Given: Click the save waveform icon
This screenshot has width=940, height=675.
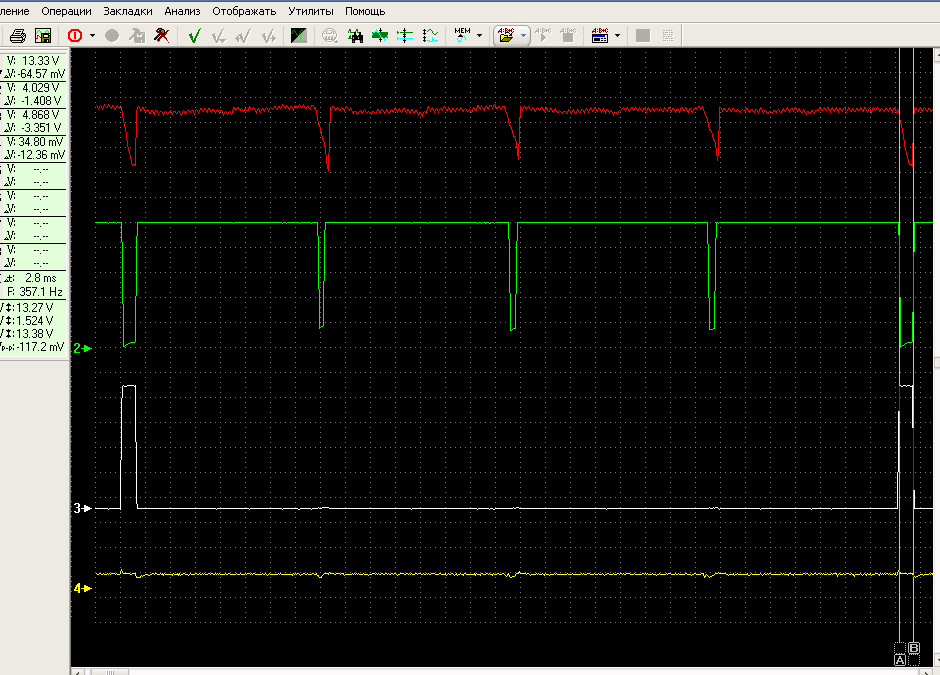Looking at the screenshot, I should (x=43, y=35).
